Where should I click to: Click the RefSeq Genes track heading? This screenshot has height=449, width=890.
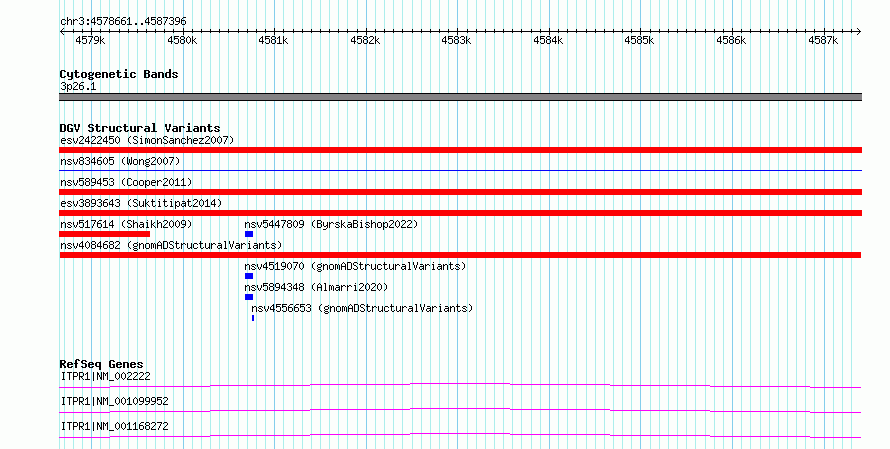pyautogui.click(x=101, y=364)
